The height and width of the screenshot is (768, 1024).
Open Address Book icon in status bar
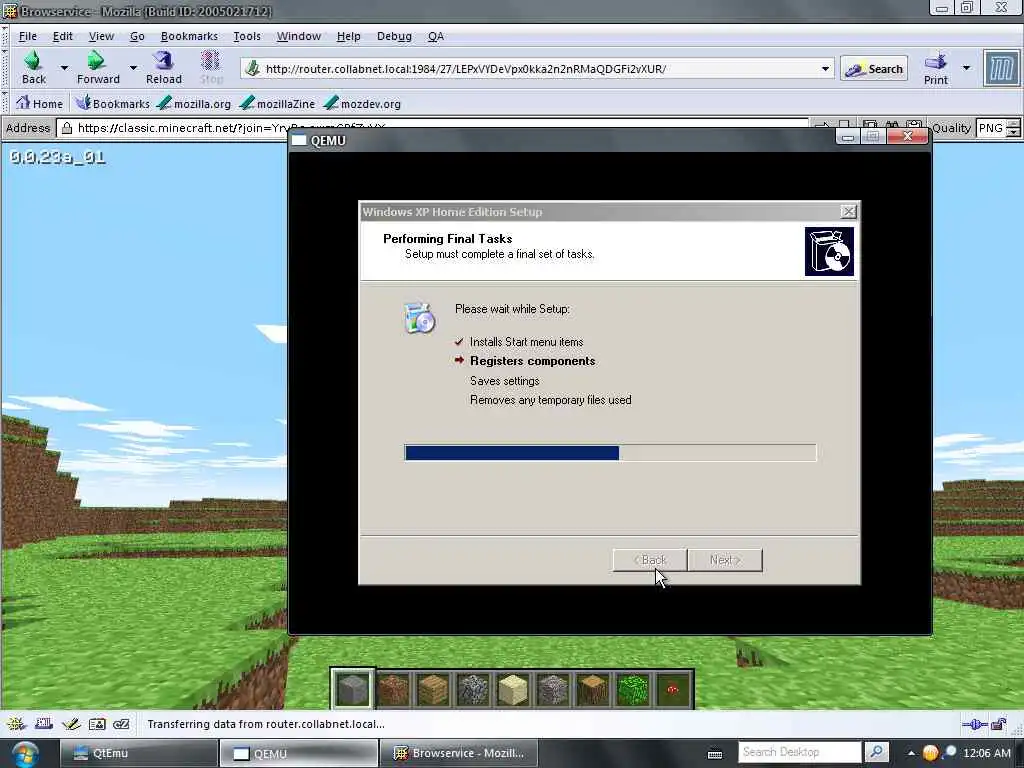97,724
